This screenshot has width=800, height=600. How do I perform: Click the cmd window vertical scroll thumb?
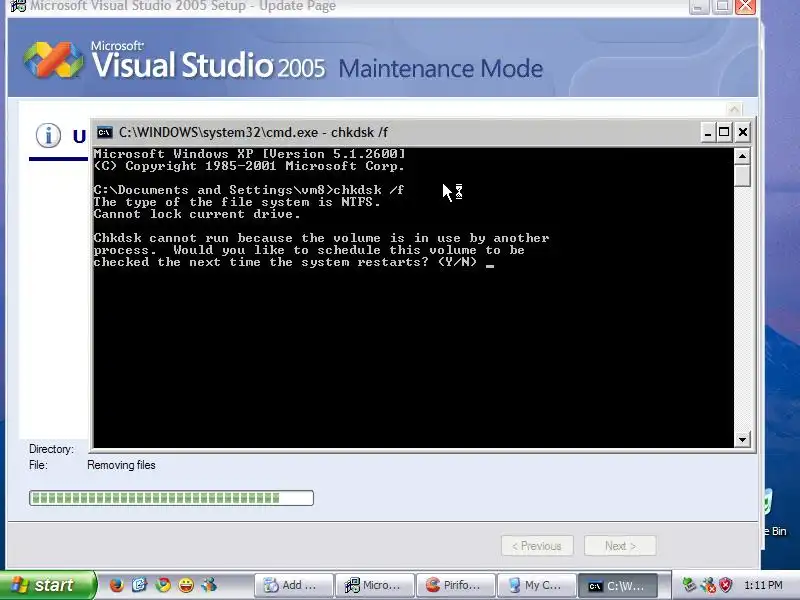pyautogui.click(x=742, y=176)
